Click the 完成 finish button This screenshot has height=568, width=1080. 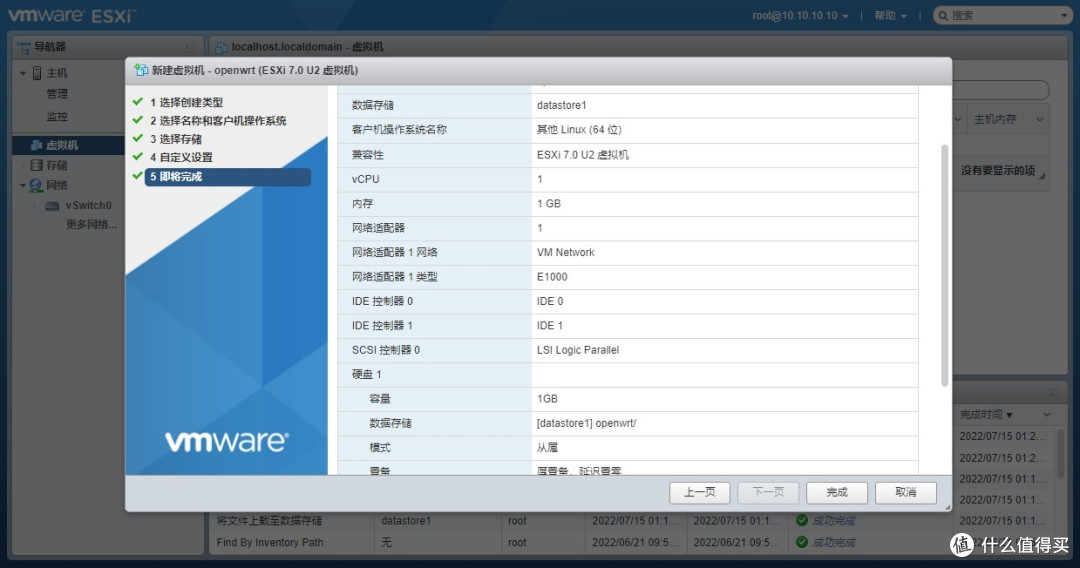(836, 492)
